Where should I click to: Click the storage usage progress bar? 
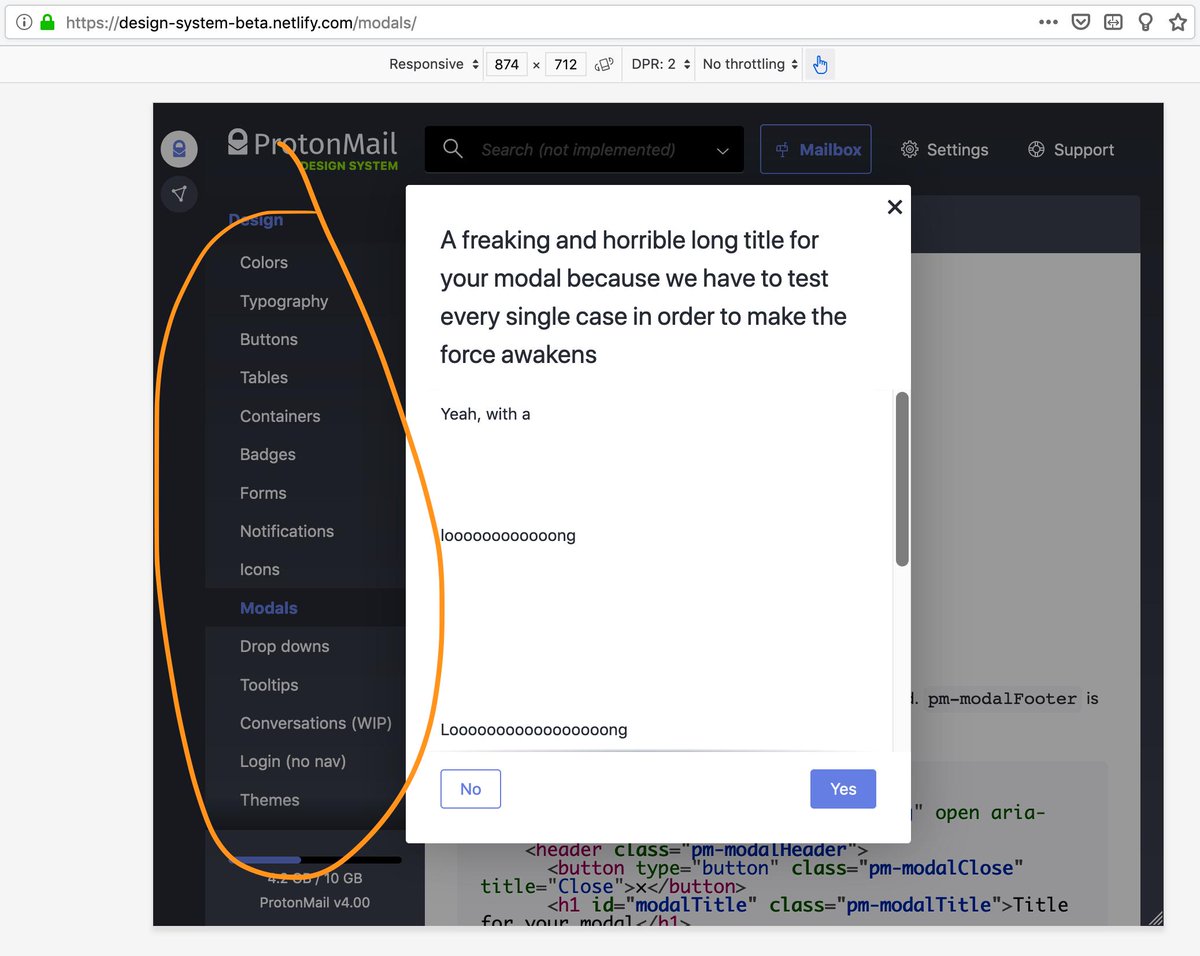click(314, 859)
